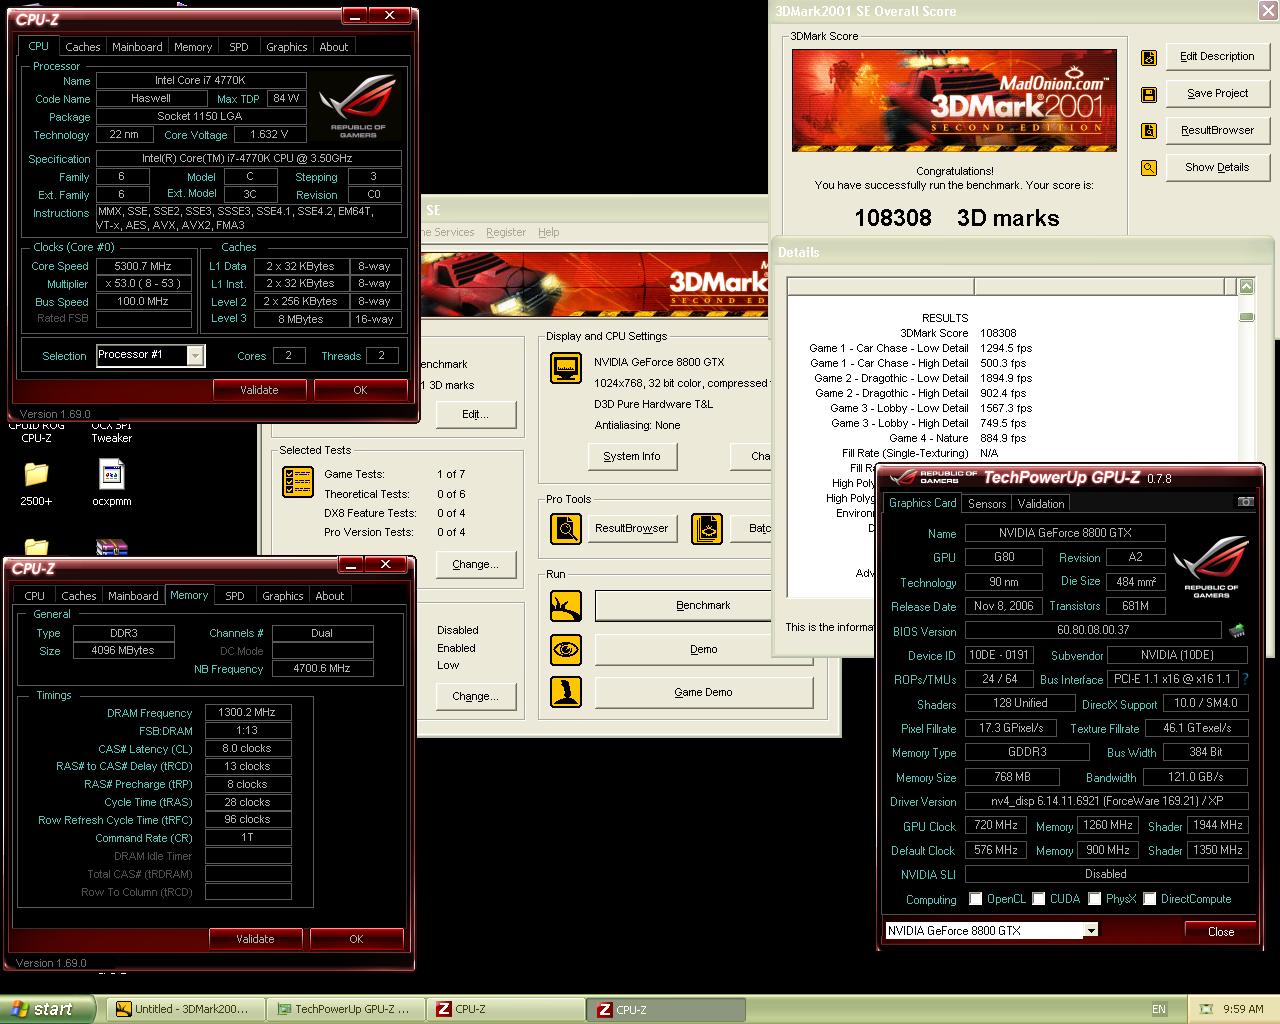This screenshot has width=1280, height=1024.
Task: Click the ResultBrowser button in the score window
Action: [x=1217, y=130]
